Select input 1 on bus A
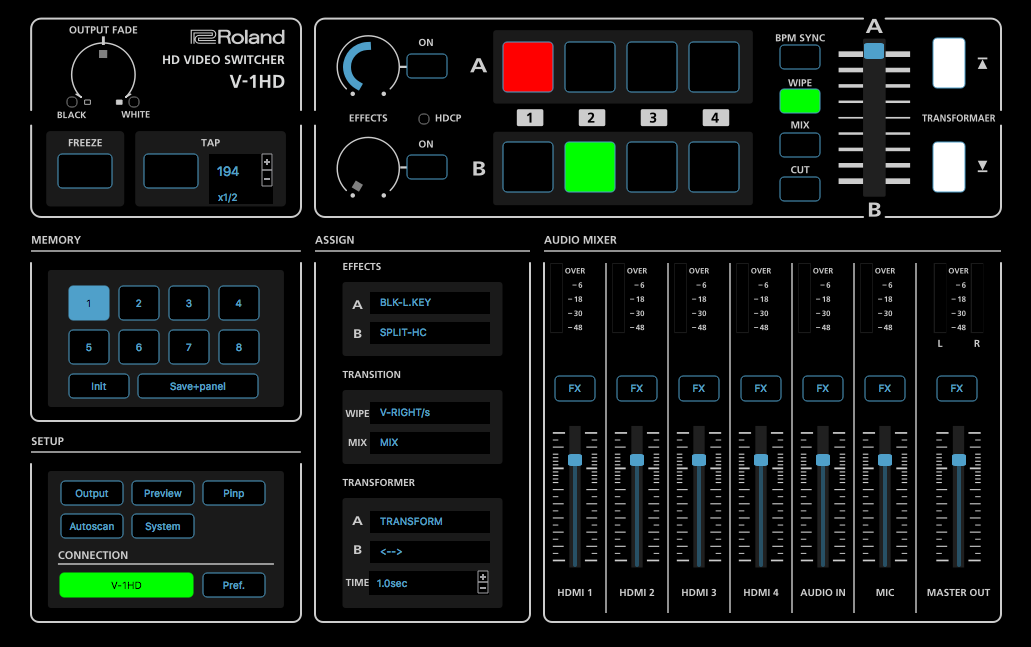1031x647 pixels. pyautogui.click(x=527, y=66)
